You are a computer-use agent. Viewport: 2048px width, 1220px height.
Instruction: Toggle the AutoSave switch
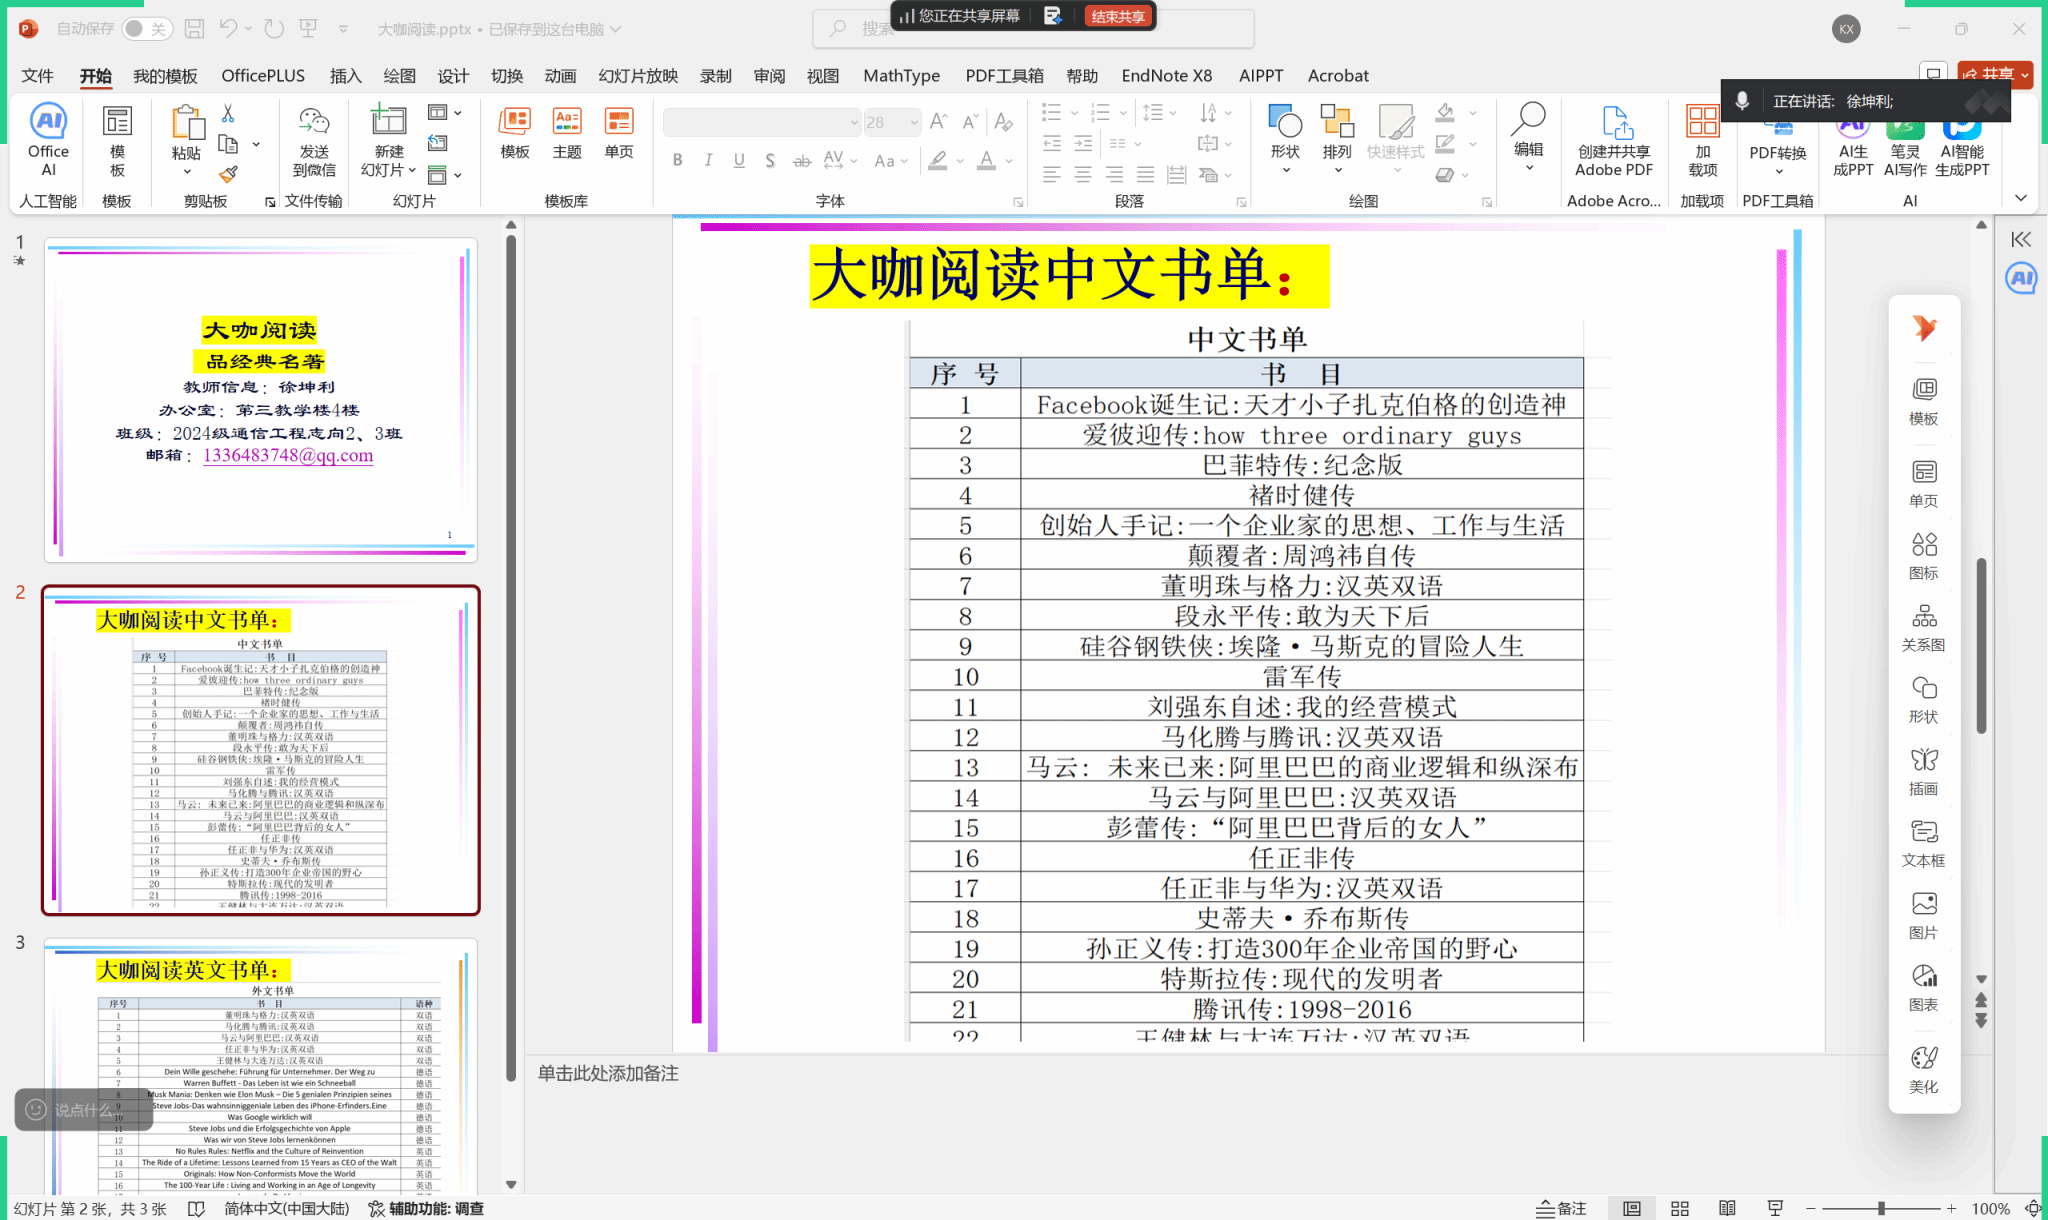click(x=147, y=29)
